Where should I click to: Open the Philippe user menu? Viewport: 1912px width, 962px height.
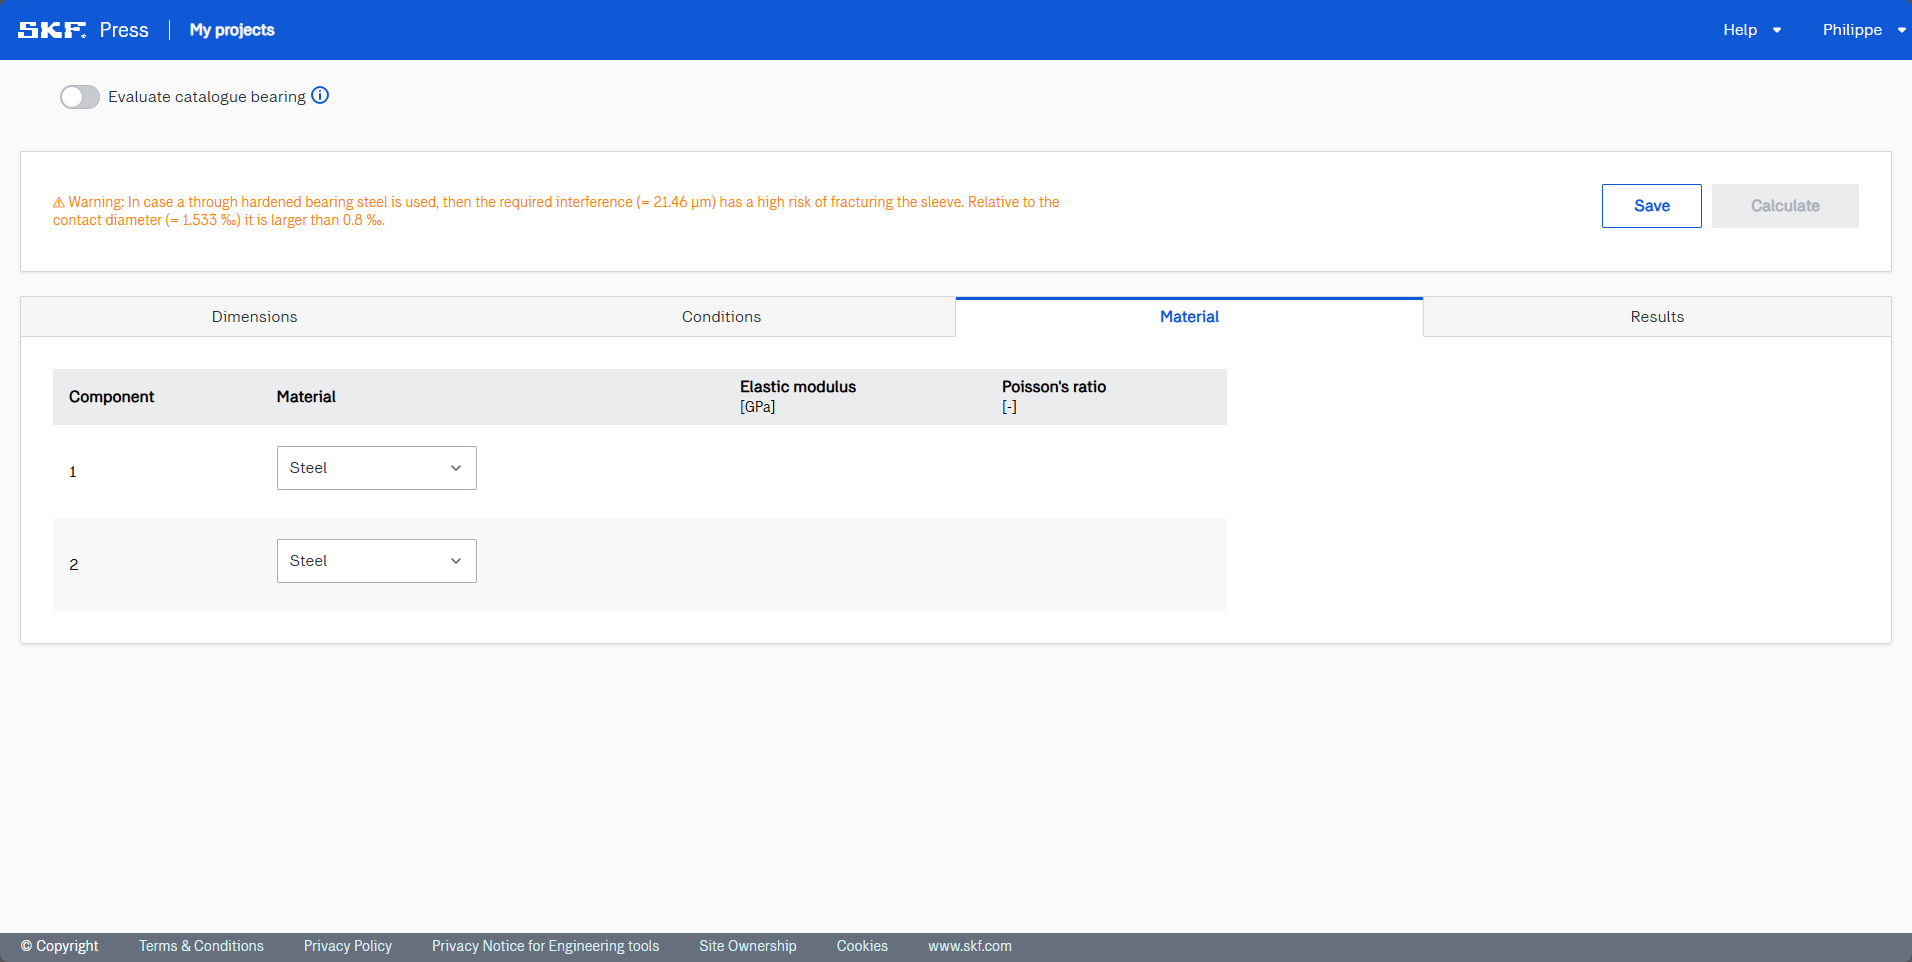coord(1862,30)
